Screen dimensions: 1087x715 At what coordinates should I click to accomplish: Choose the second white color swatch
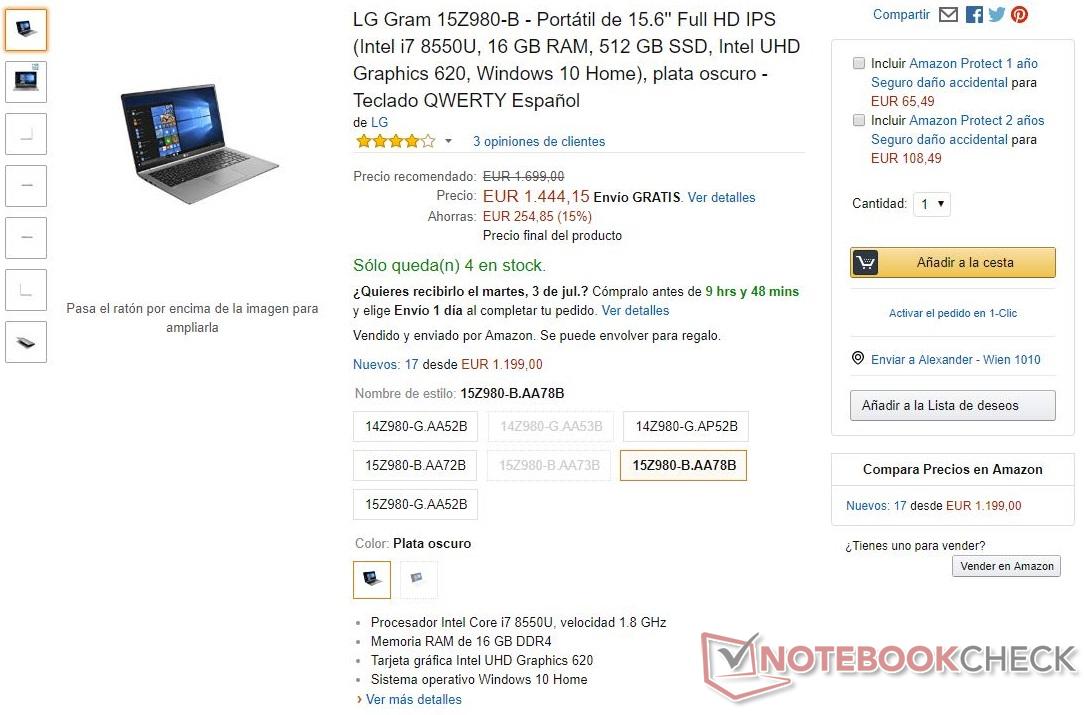pyautogui.click(x=418, y=579)
